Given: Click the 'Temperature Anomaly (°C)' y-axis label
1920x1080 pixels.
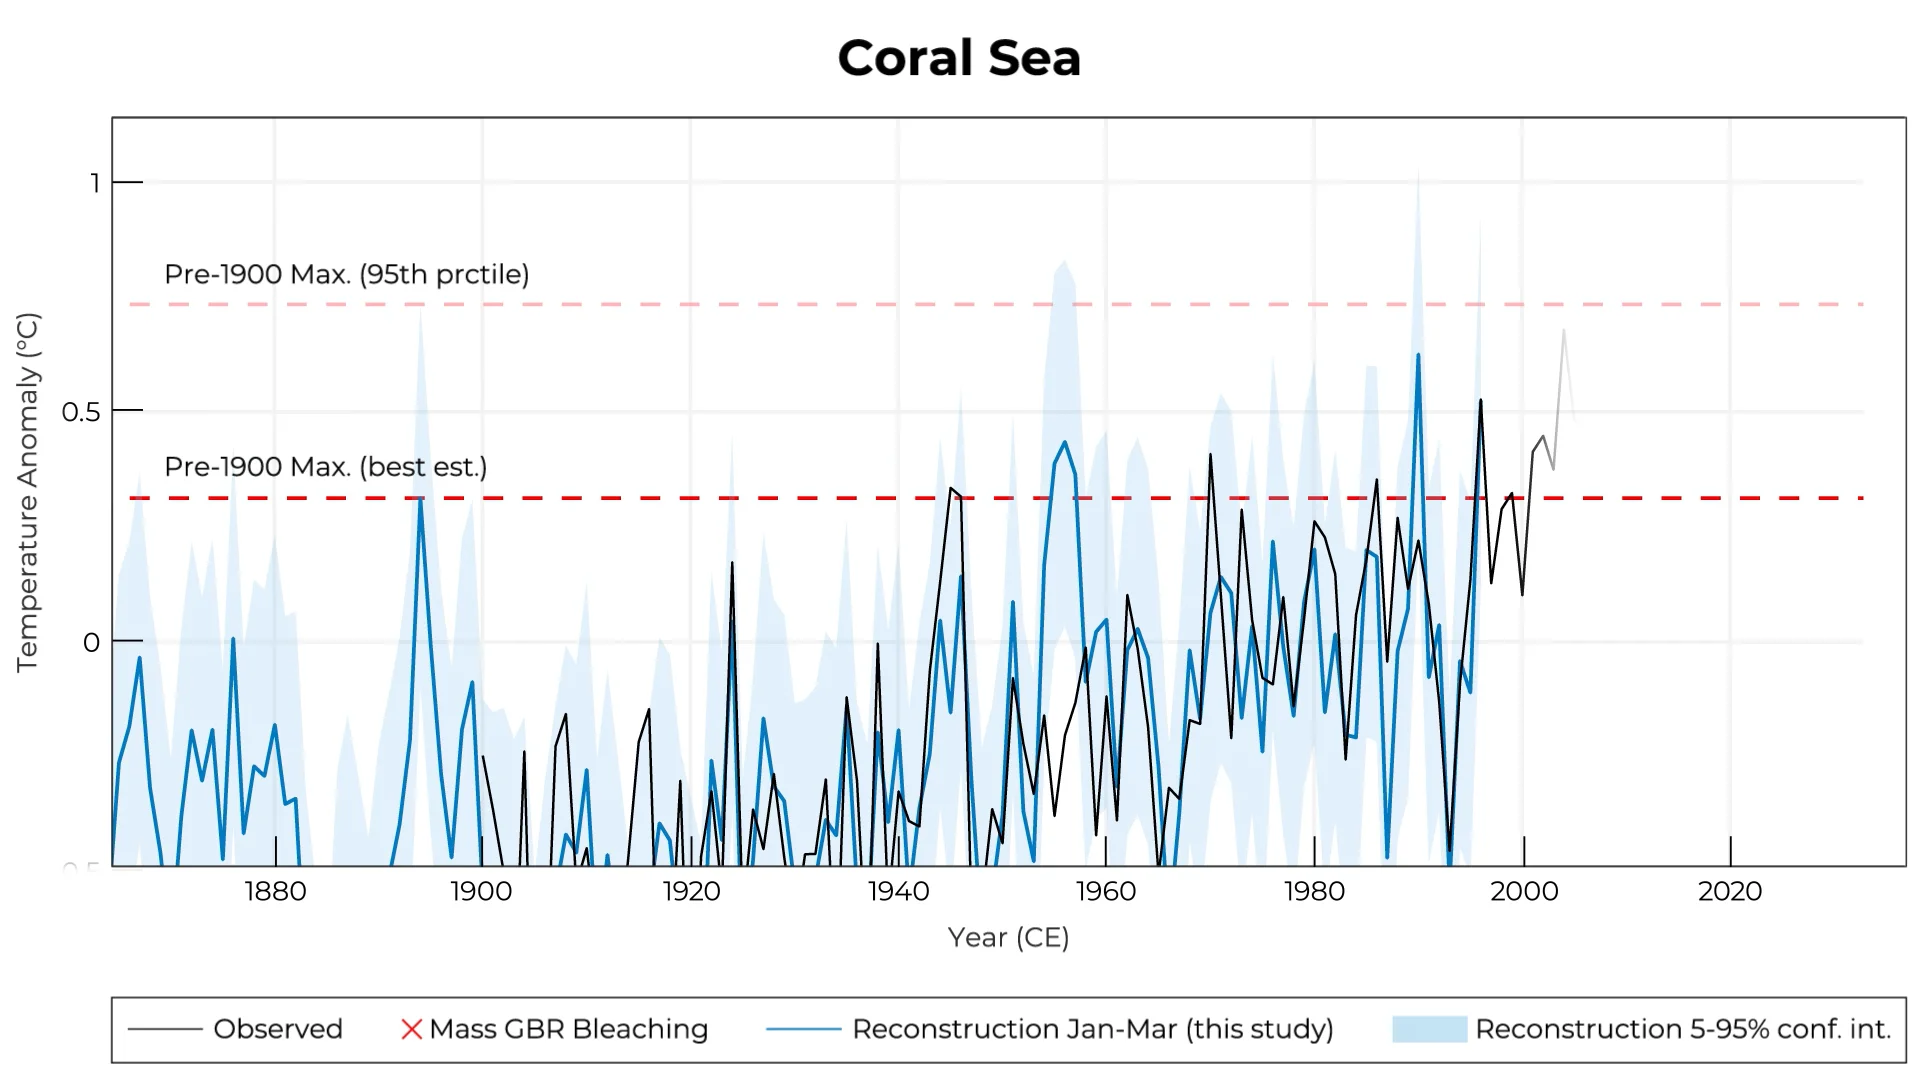Looking at the screenshot, I should (27, 492).
